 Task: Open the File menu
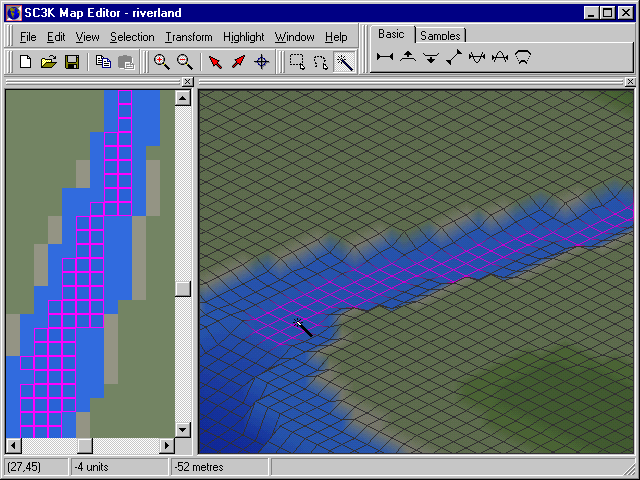(28, 37)
